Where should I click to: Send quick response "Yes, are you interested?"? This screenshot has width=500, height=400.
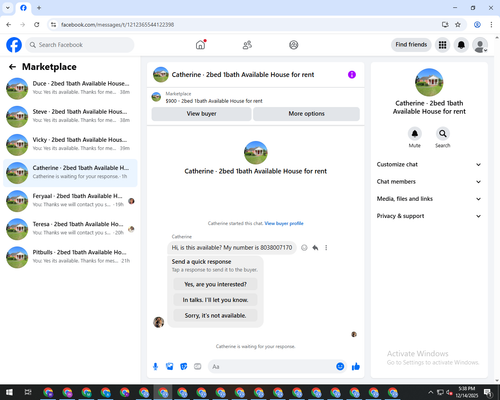pos(215,284)
